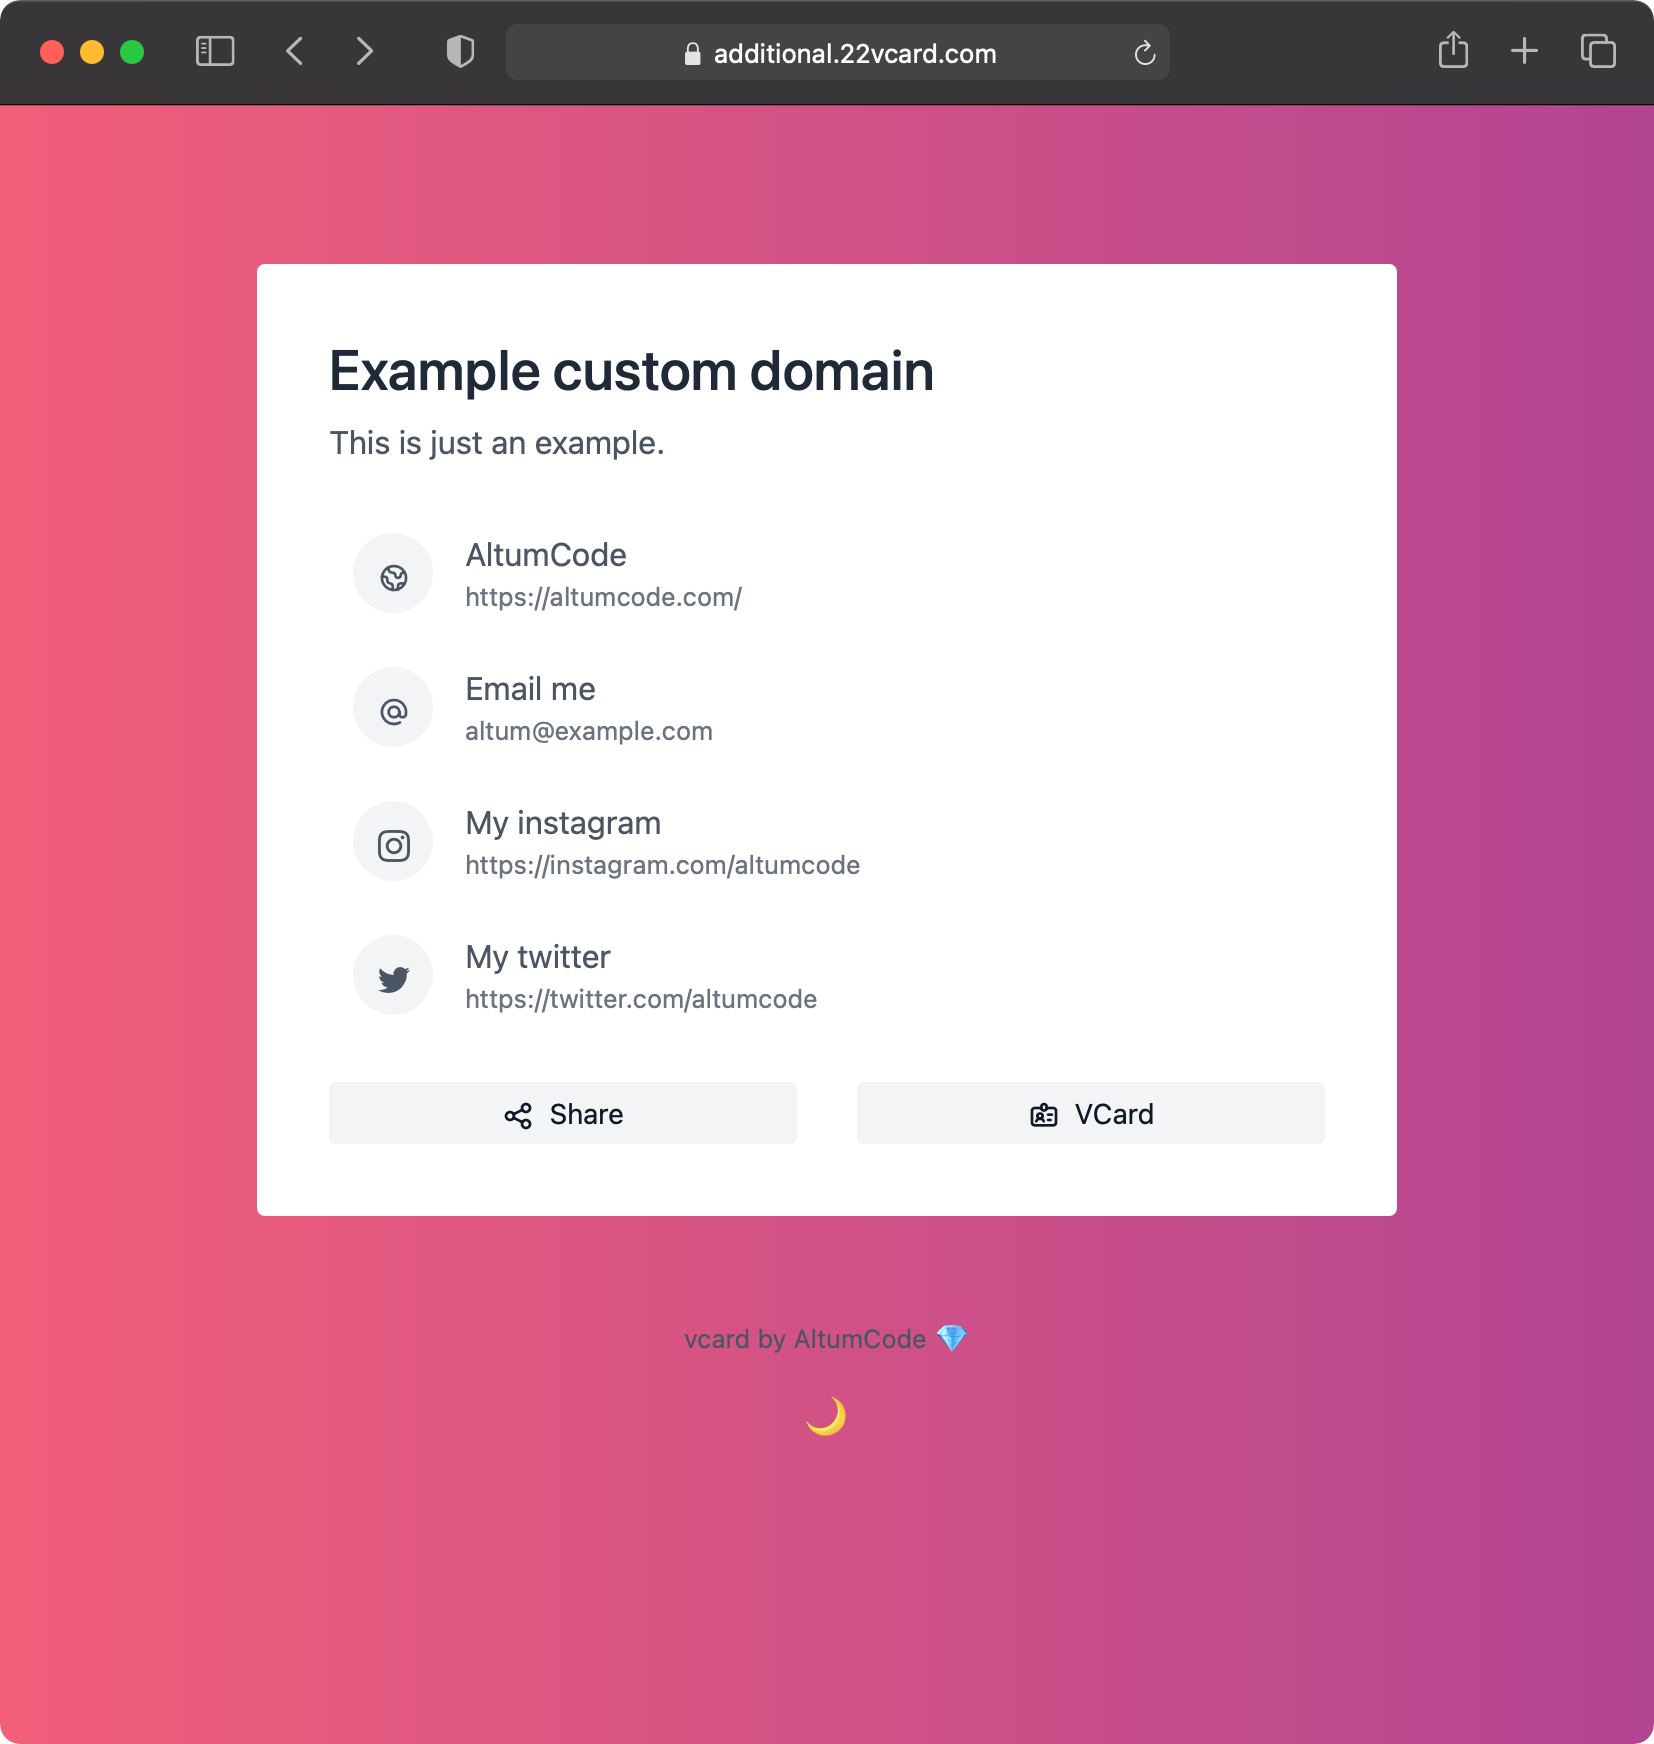Open the https://altumcode.com/ link
1654x1744 pixels.
pos(603,598)
